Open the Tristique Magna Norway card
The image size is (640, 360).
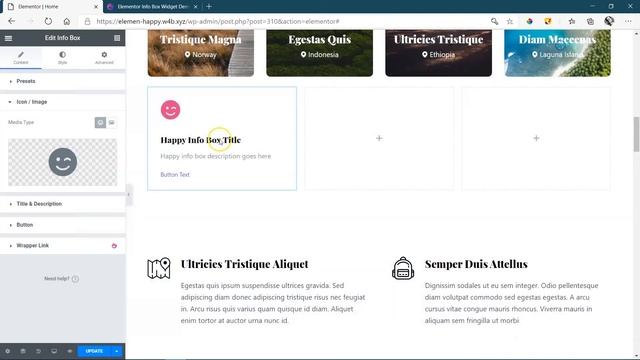(201, 53)
